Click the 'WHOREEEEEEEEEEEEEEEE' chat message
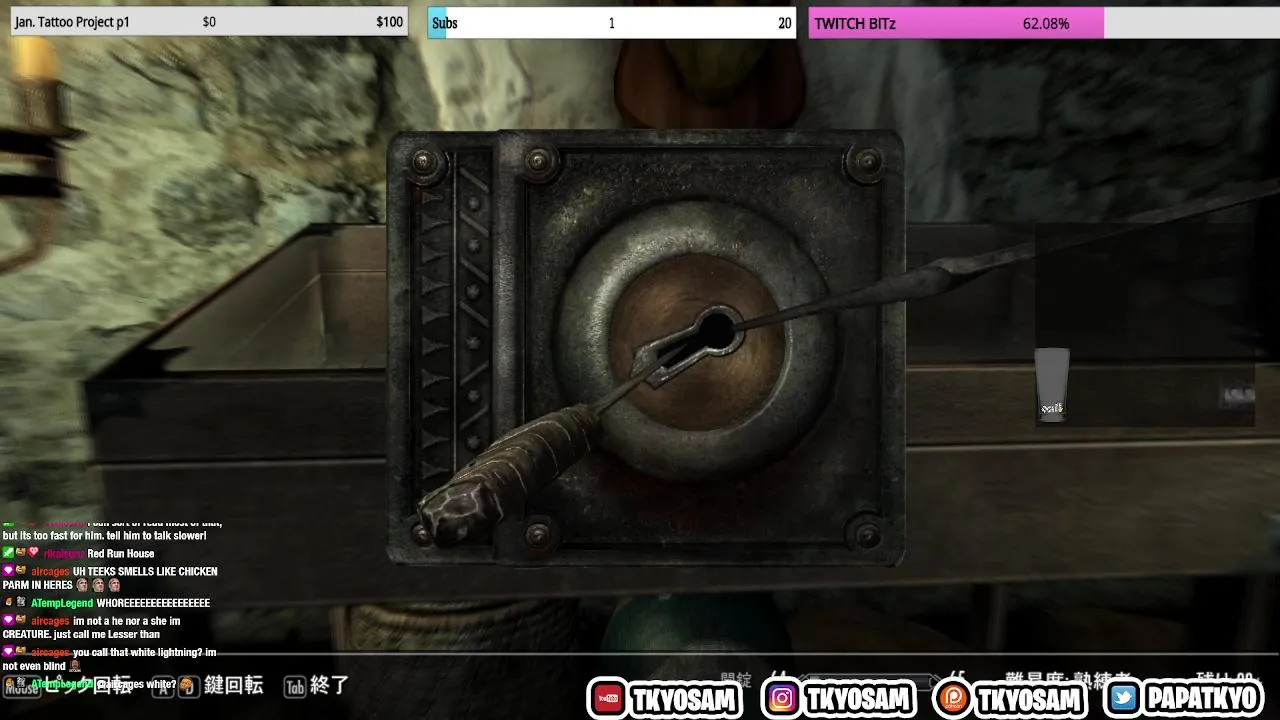1280x720 pixels. 153,603
